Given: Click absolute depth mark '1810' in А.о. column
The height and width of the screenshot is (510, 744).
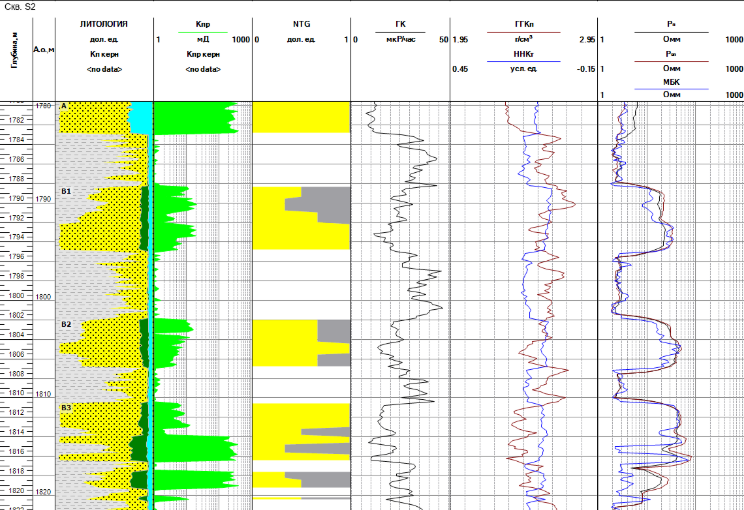Looking at the screenshot, I should pyautogui.click(x=43, y=394).
